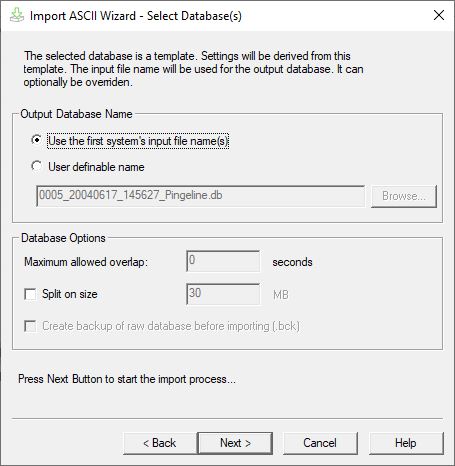Click the Maximum allowed overlap seconds field

click(x=223, y=261)
